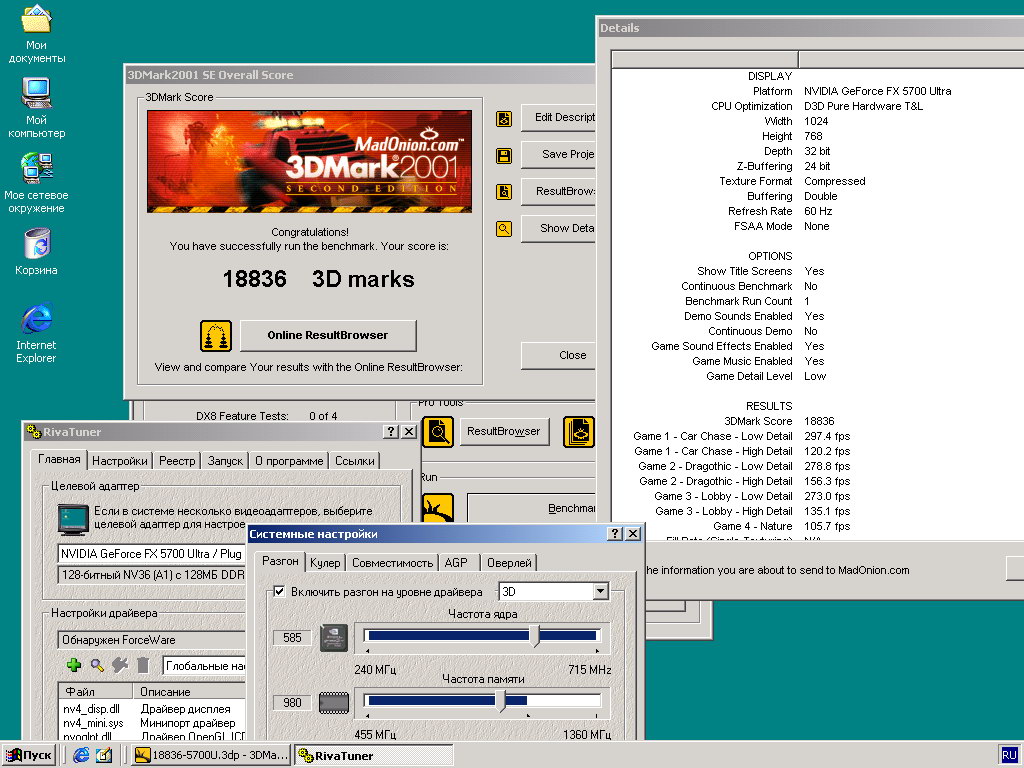Open the Совместимость tab
Screen dimensions: 1024x768
(392, 562)
